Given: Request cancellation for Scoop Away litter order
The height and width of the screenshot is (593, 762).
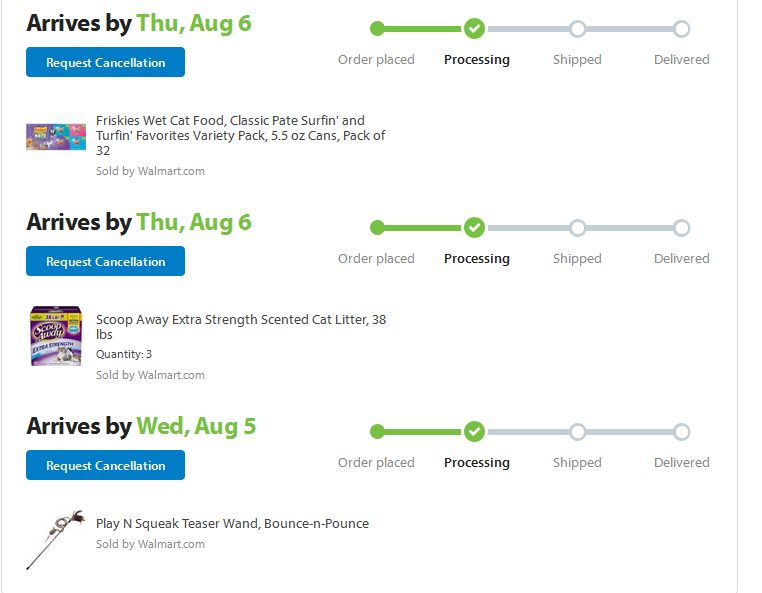Looking at the screenshot, I should [105, 261].
